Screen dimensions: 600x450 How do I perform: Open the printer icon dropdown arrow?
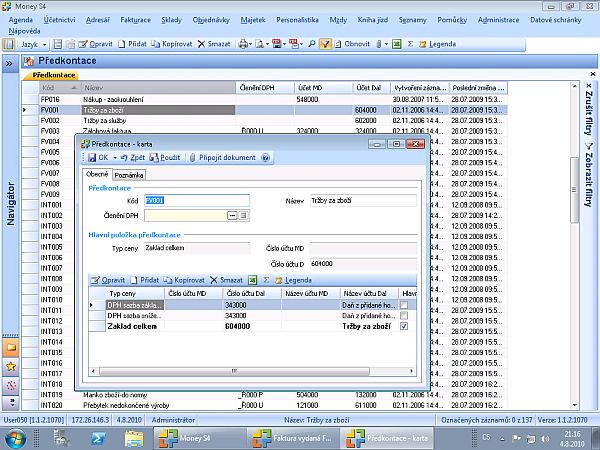(250, 44)
